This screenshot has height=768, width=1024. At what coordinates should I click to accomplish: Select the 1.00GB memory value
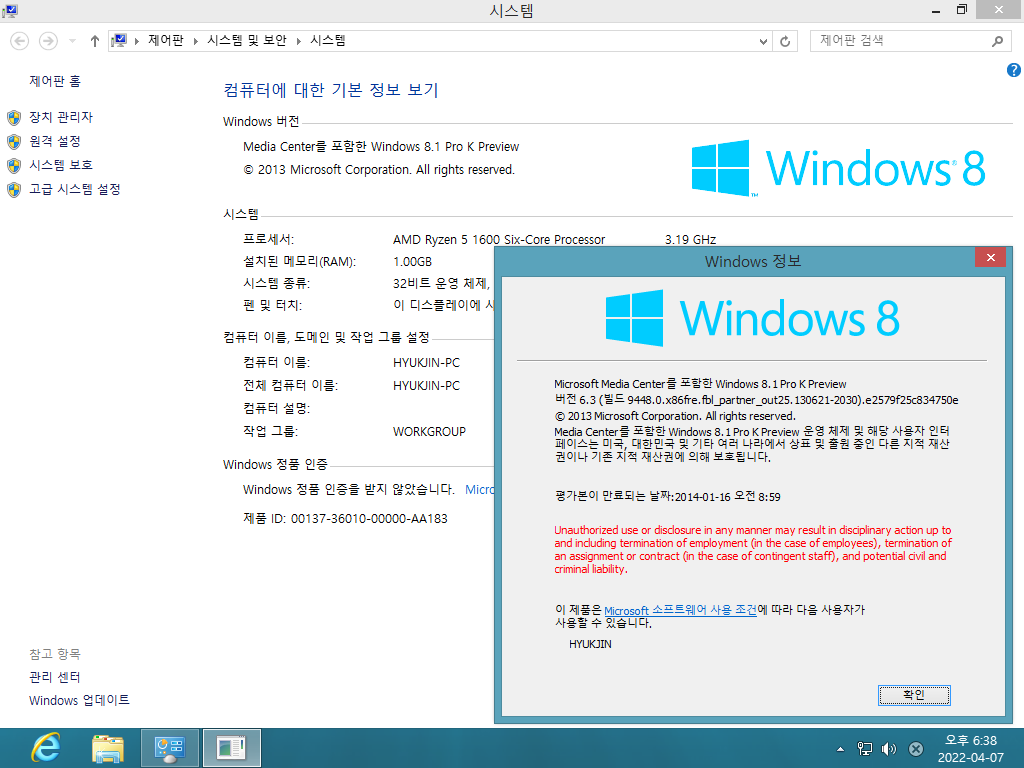412,262
